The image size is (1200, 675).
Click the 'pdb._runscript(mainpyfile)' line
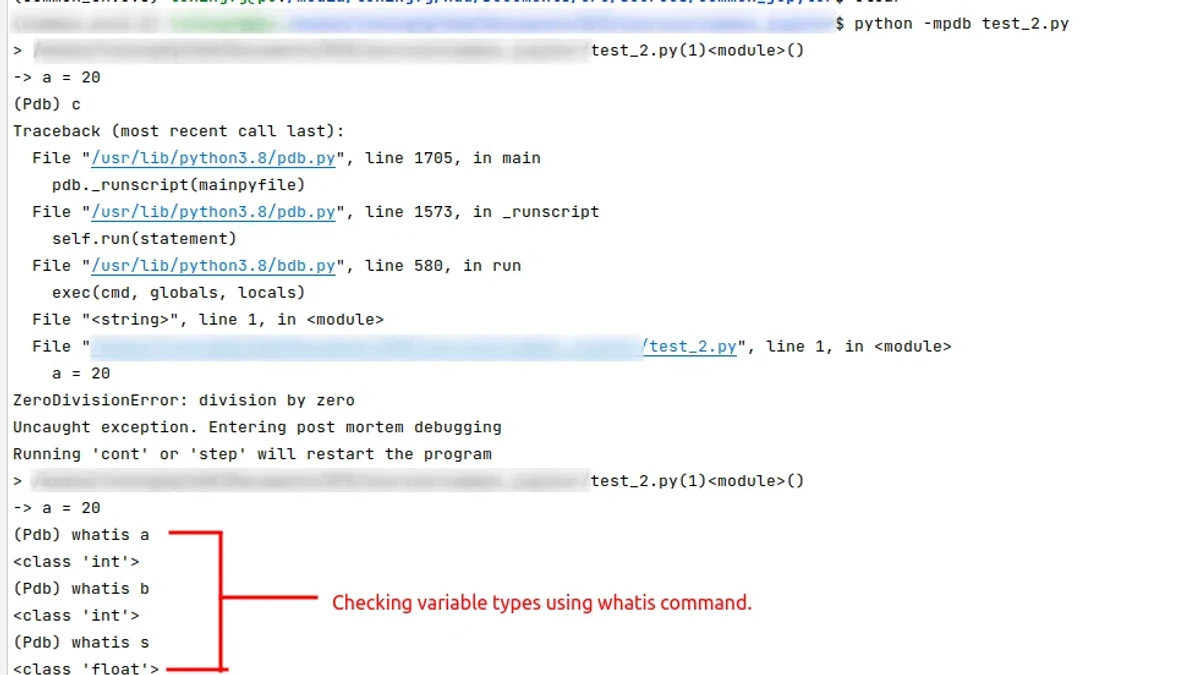179,185
